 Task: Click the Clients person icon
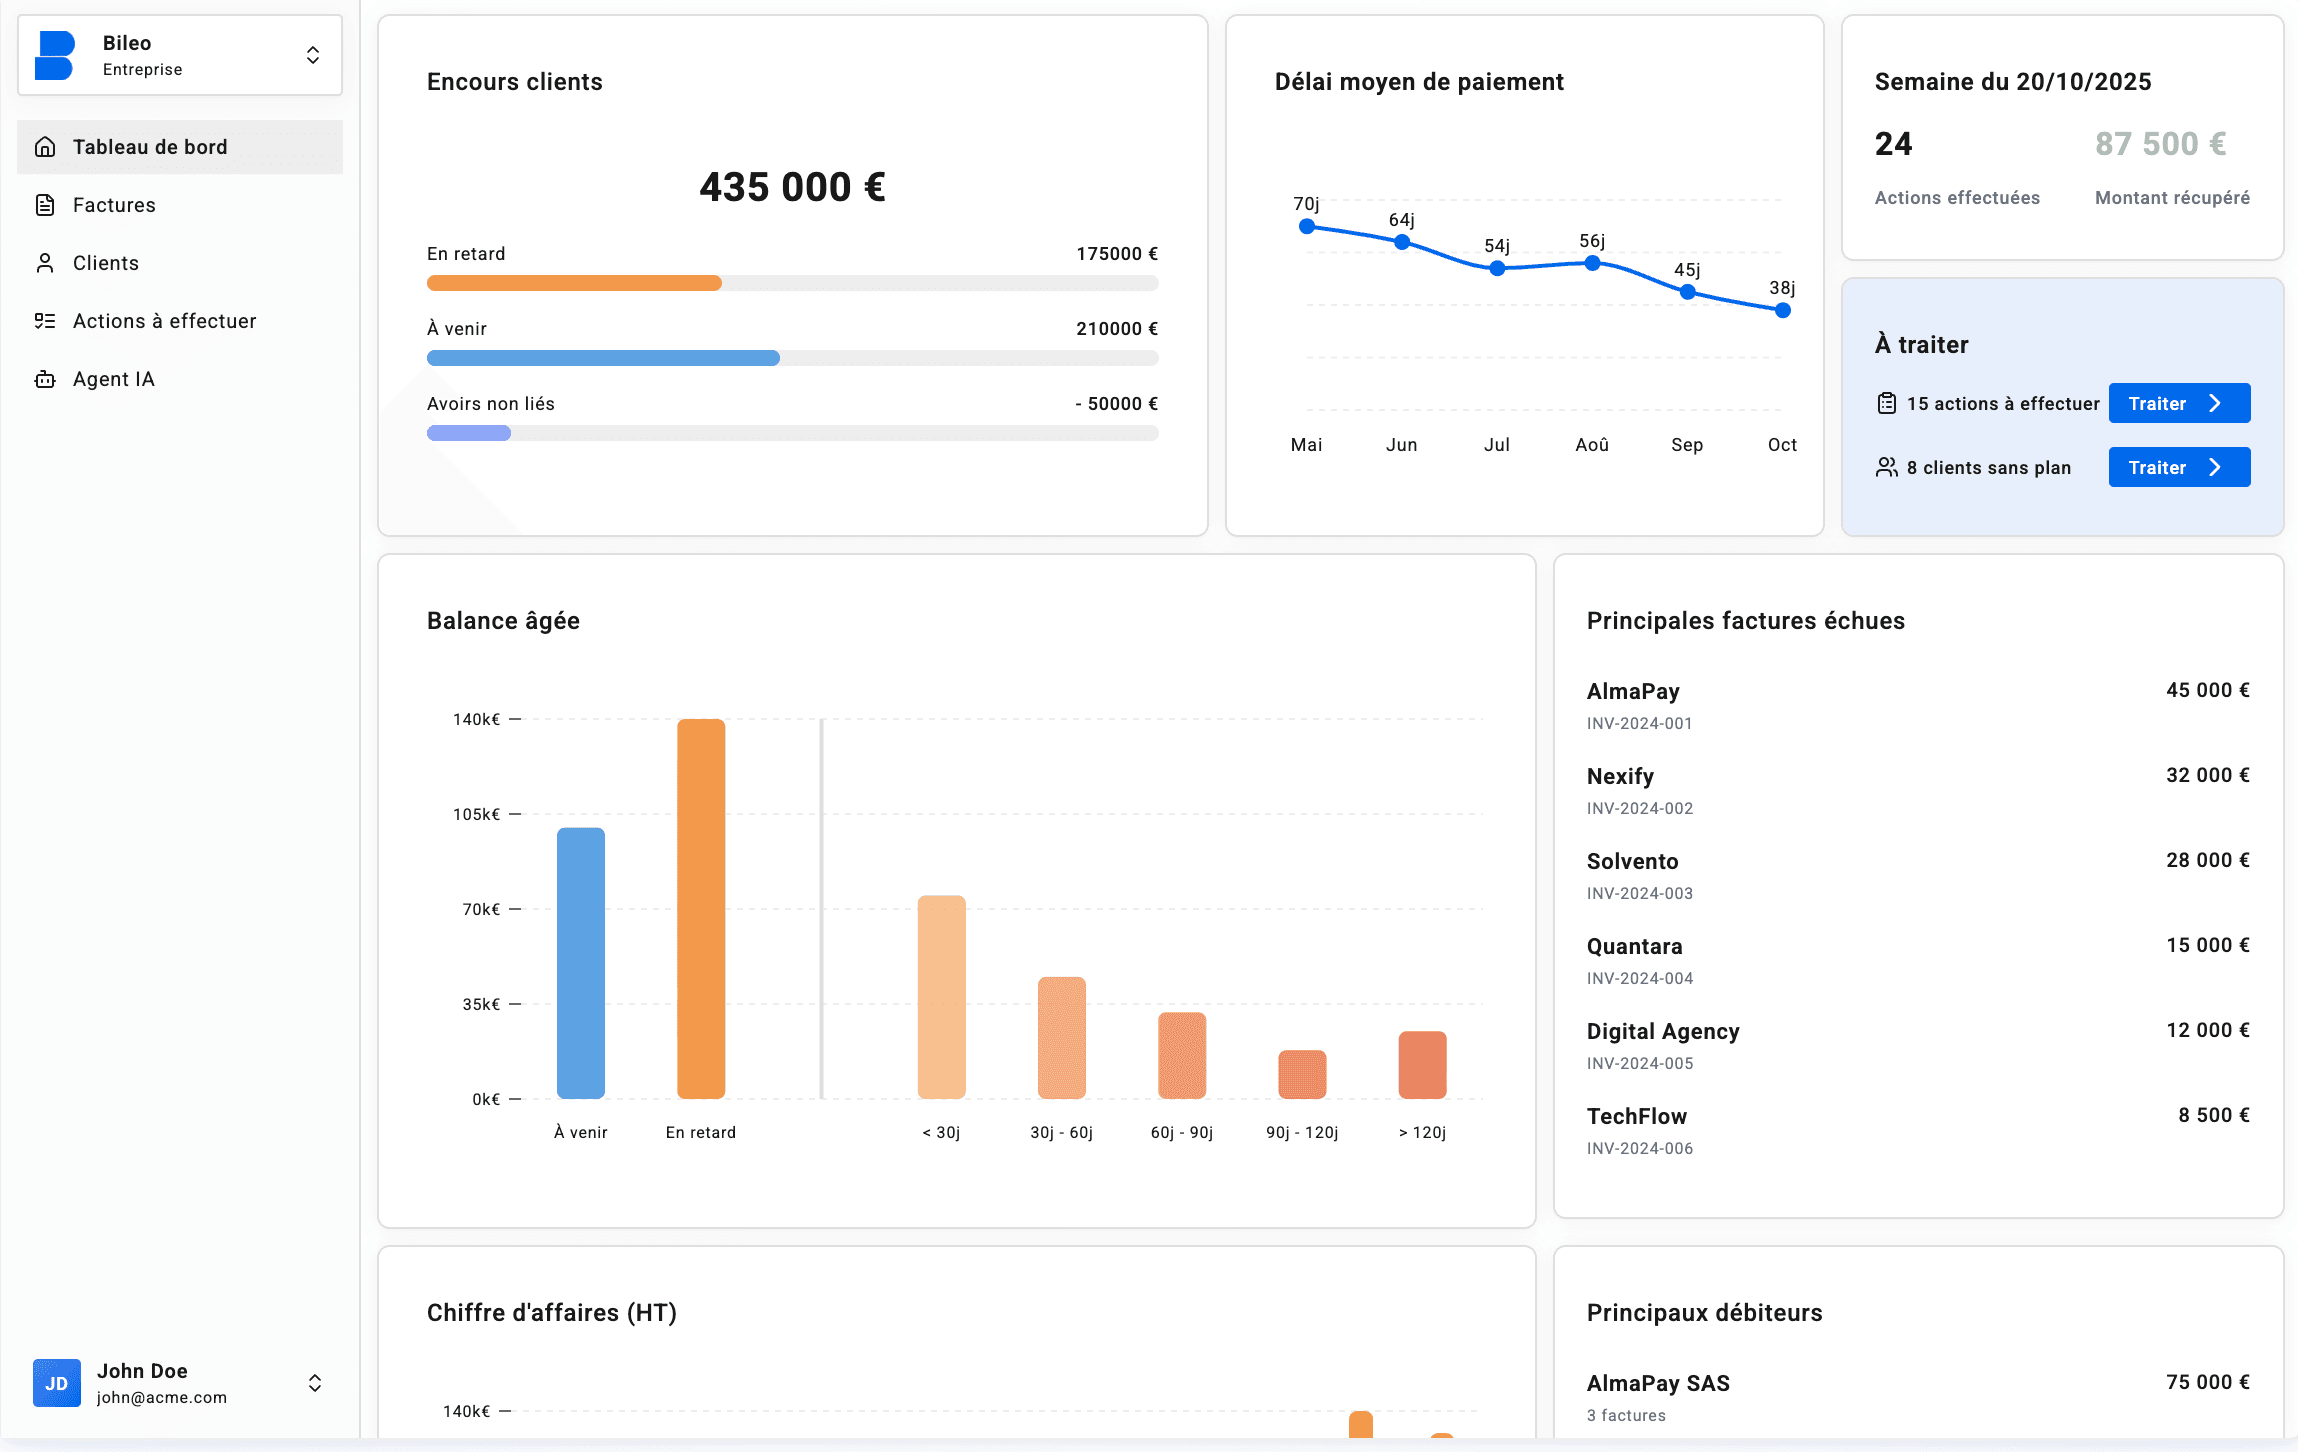pyautogui.click(x=45, y=262)
